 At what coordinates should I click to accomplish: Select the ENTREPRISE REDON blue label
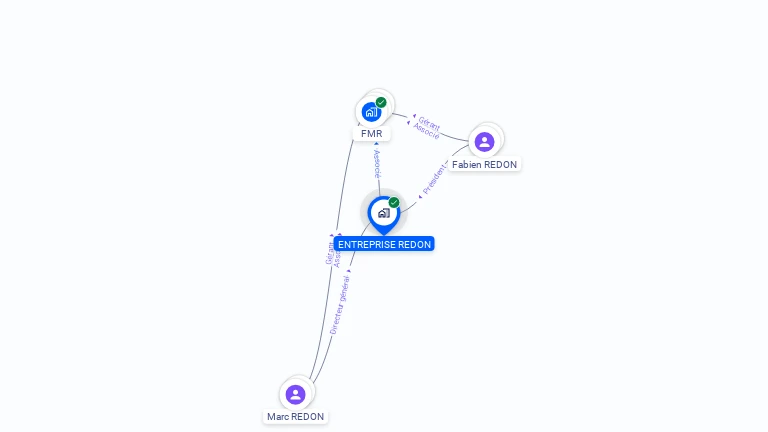(x=384, y=244)
